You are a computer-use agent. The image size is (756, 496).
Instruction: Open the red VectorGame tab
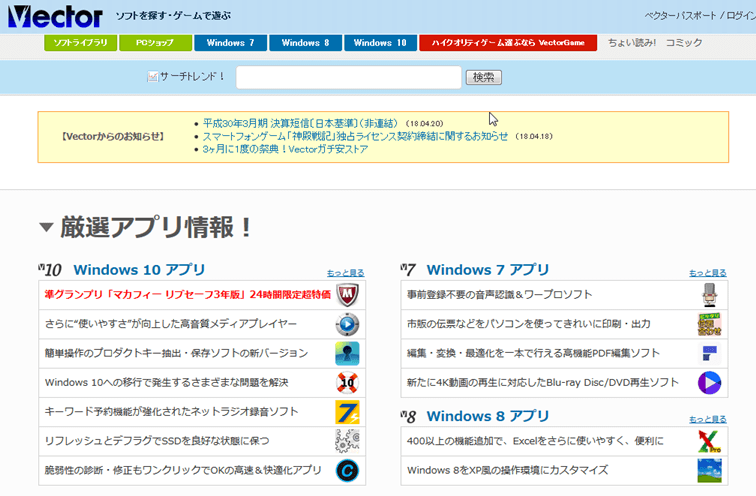508,42
